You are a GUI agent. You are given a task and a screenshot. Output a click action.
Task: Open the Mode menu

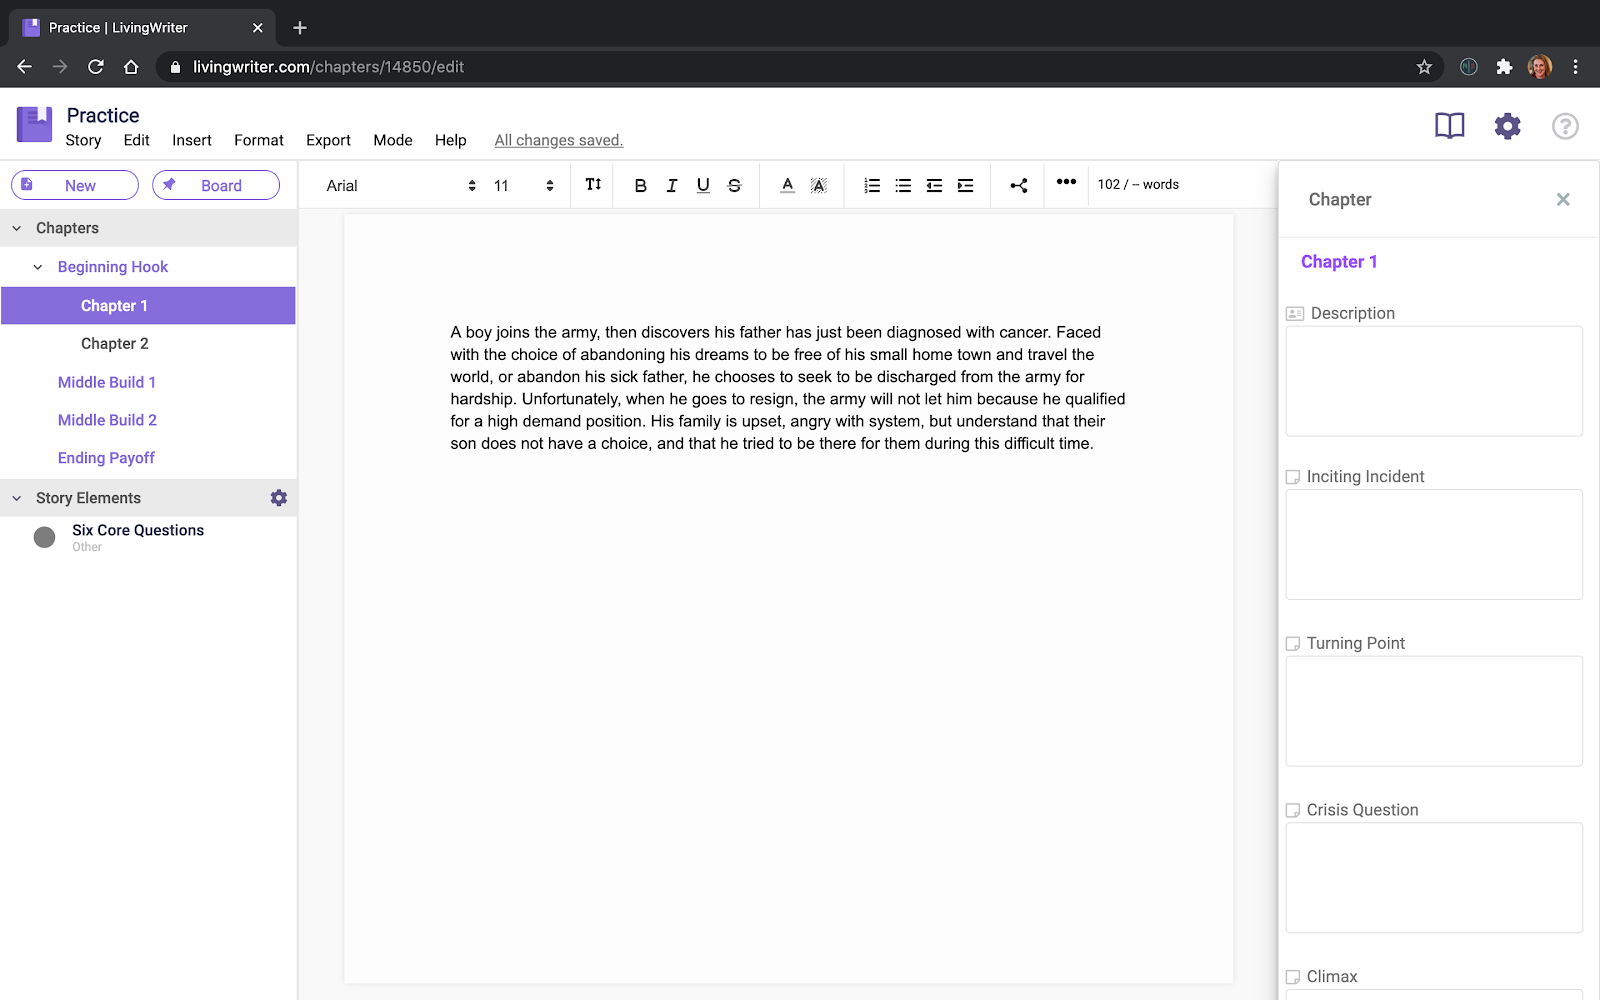[x=393, y=140]
